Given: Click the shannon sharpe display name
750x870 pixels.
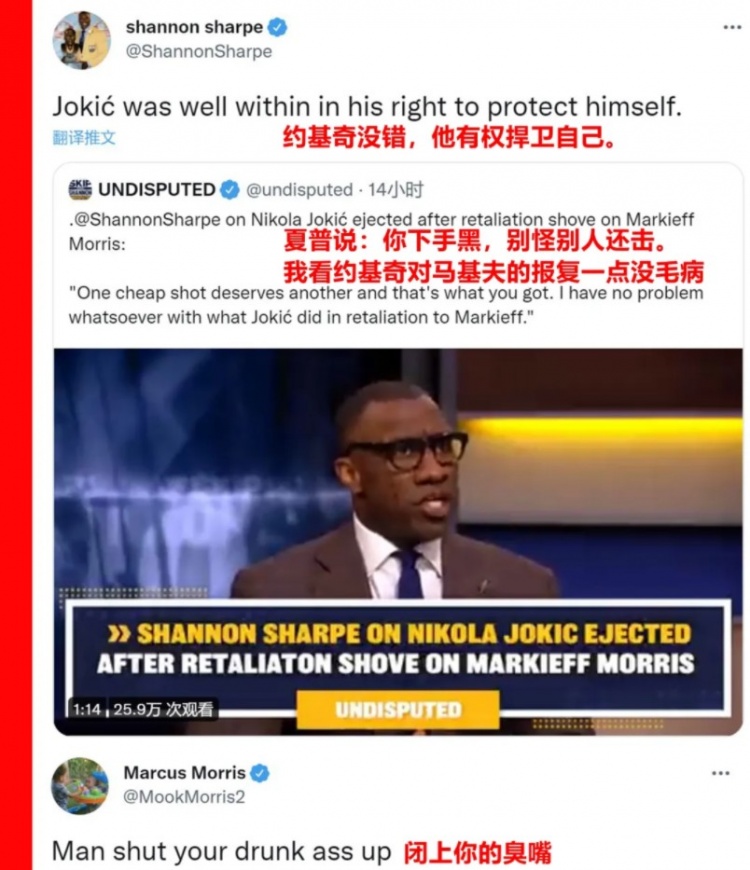Looking at the screenshot, I should [194, 27].
